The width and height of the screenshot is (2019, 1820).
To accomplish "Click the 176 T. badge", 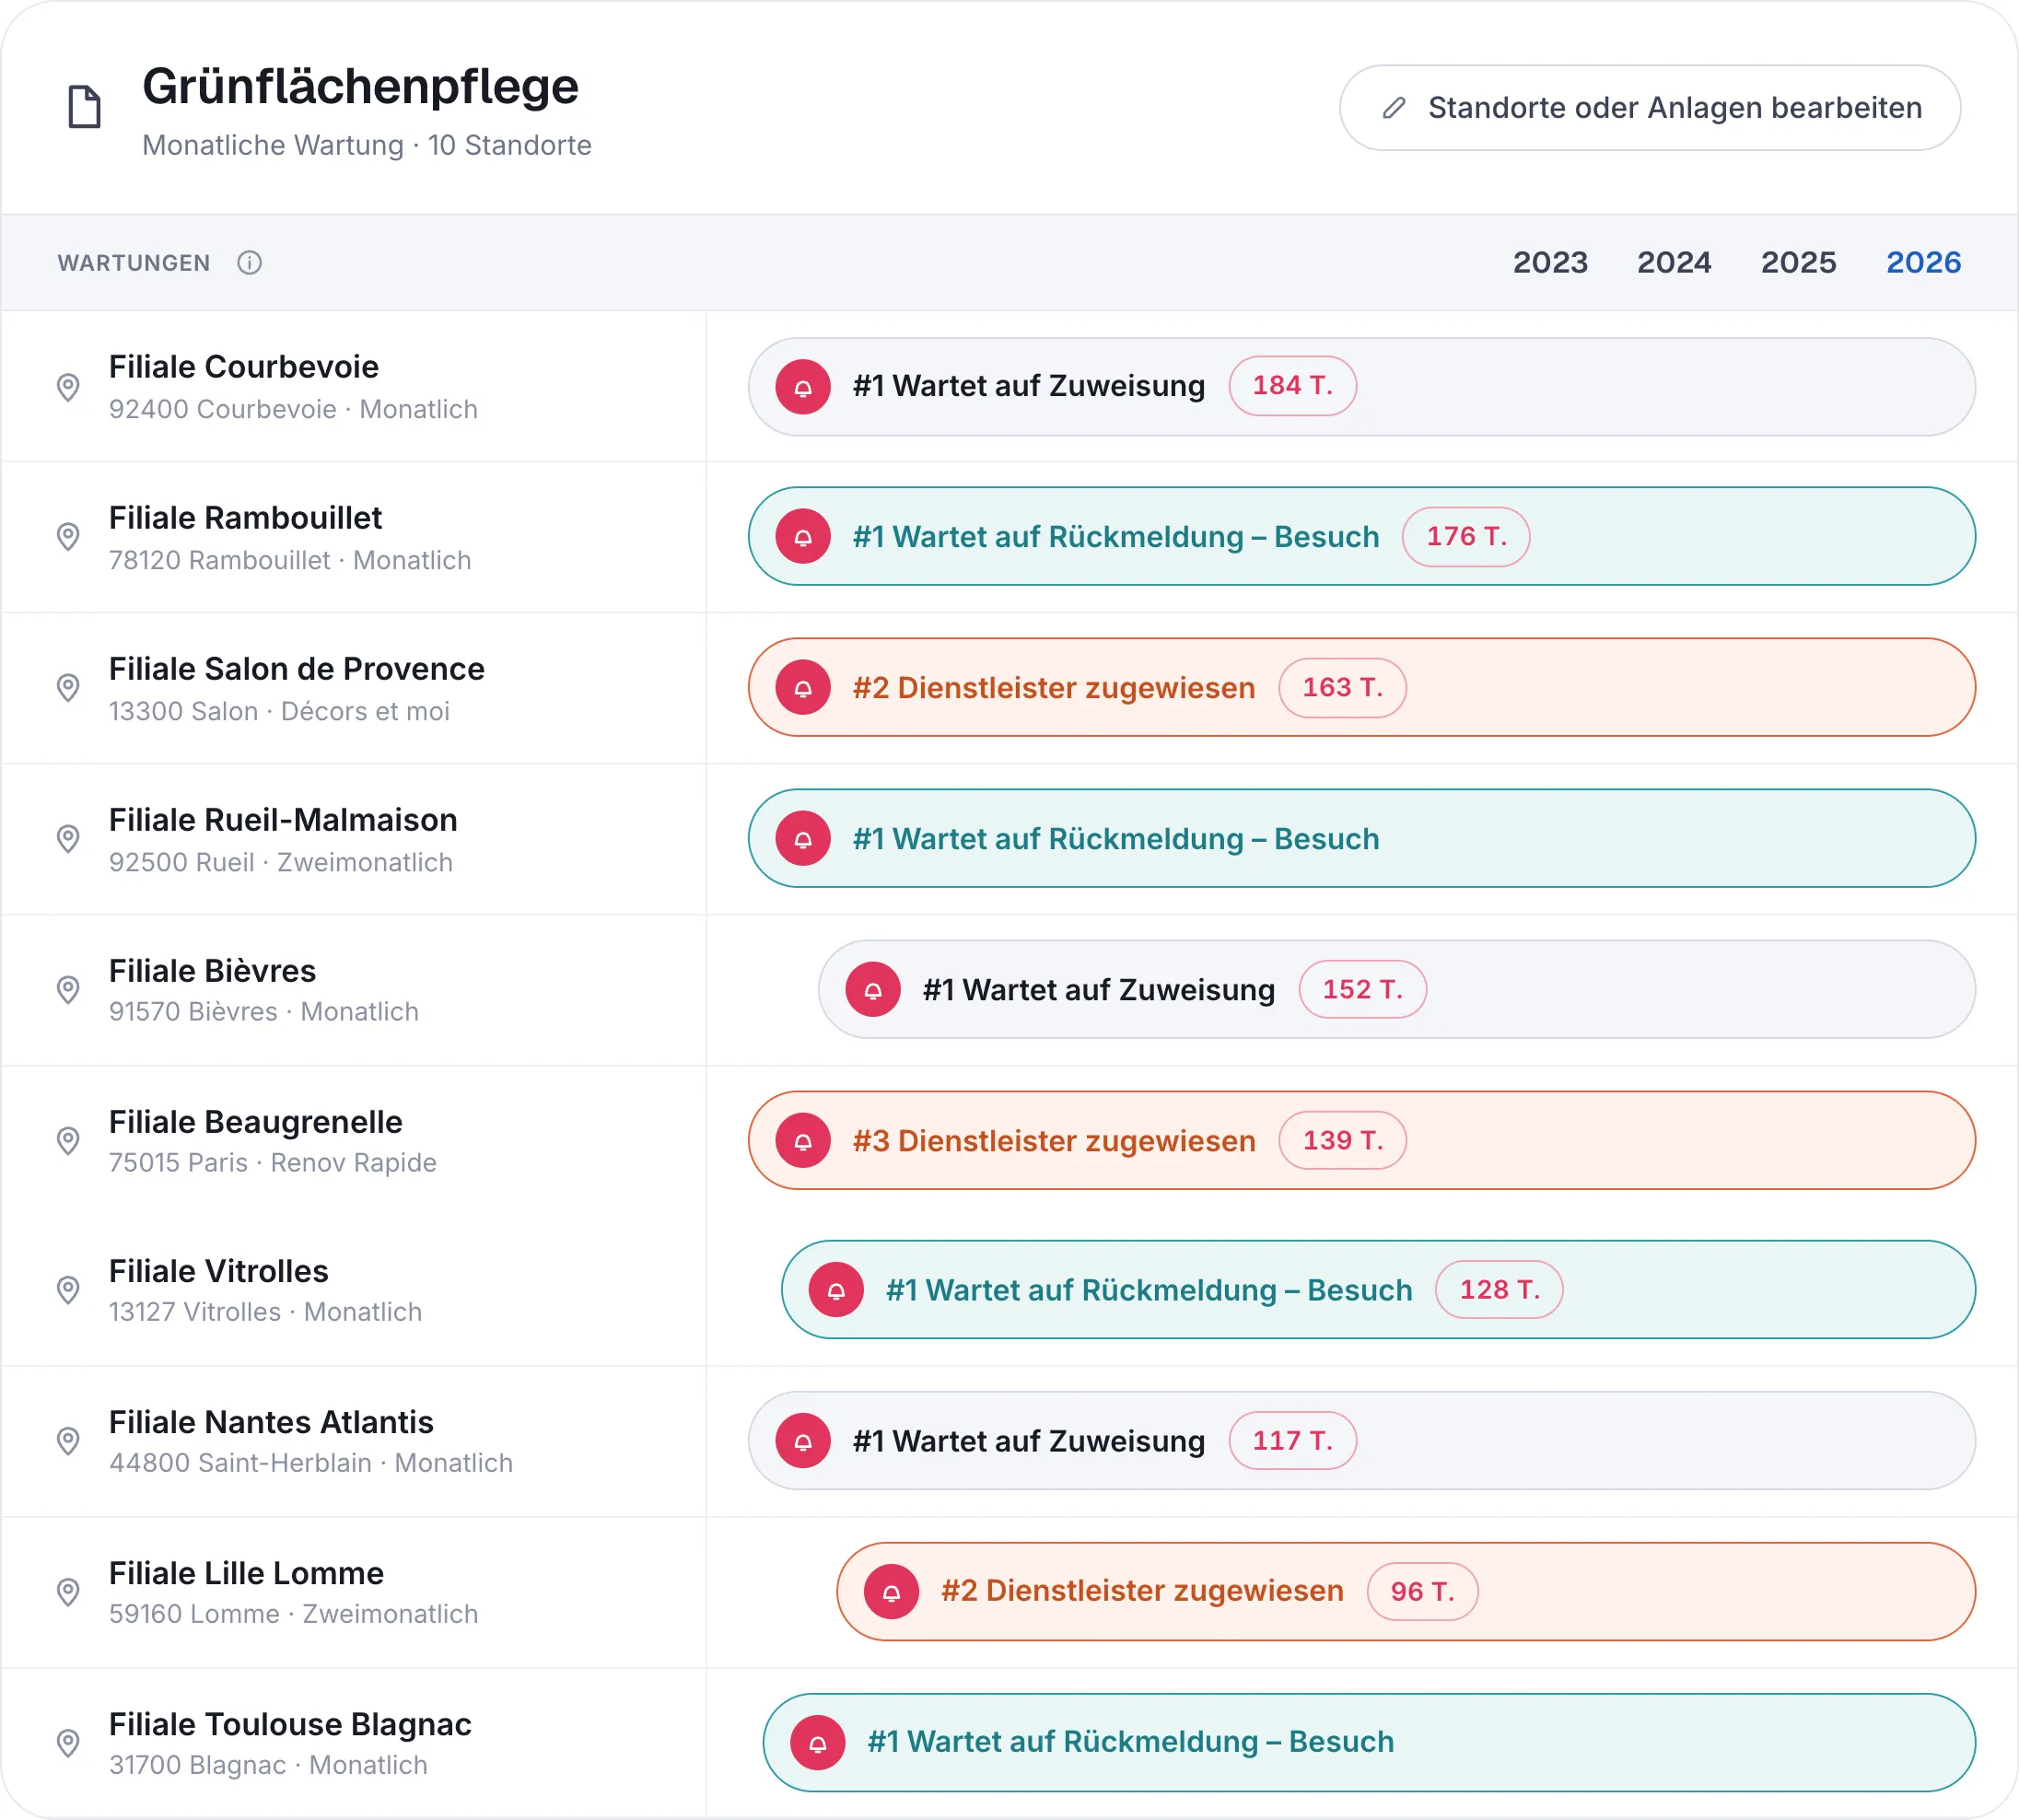I will pyautogui.click(x=1466, y=537).
